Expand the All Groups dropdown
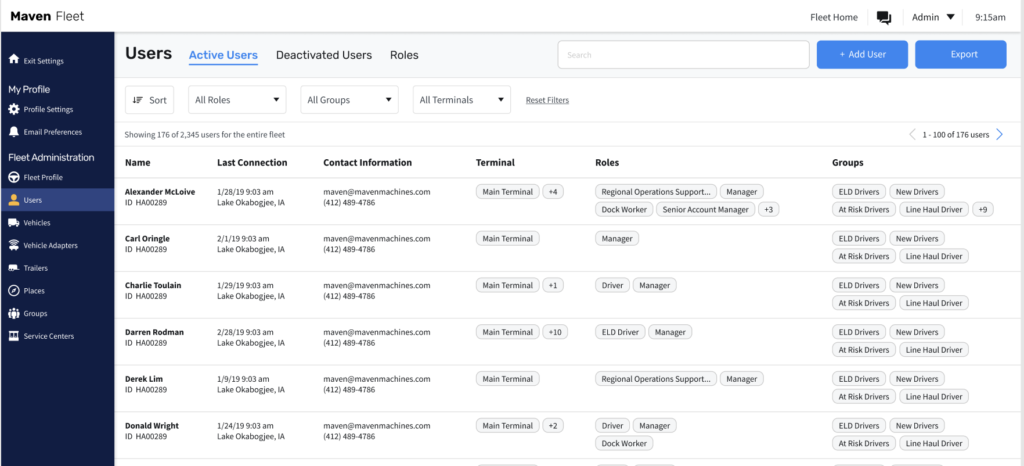Viewport: 1024px width, 466px height. (349, 100)
